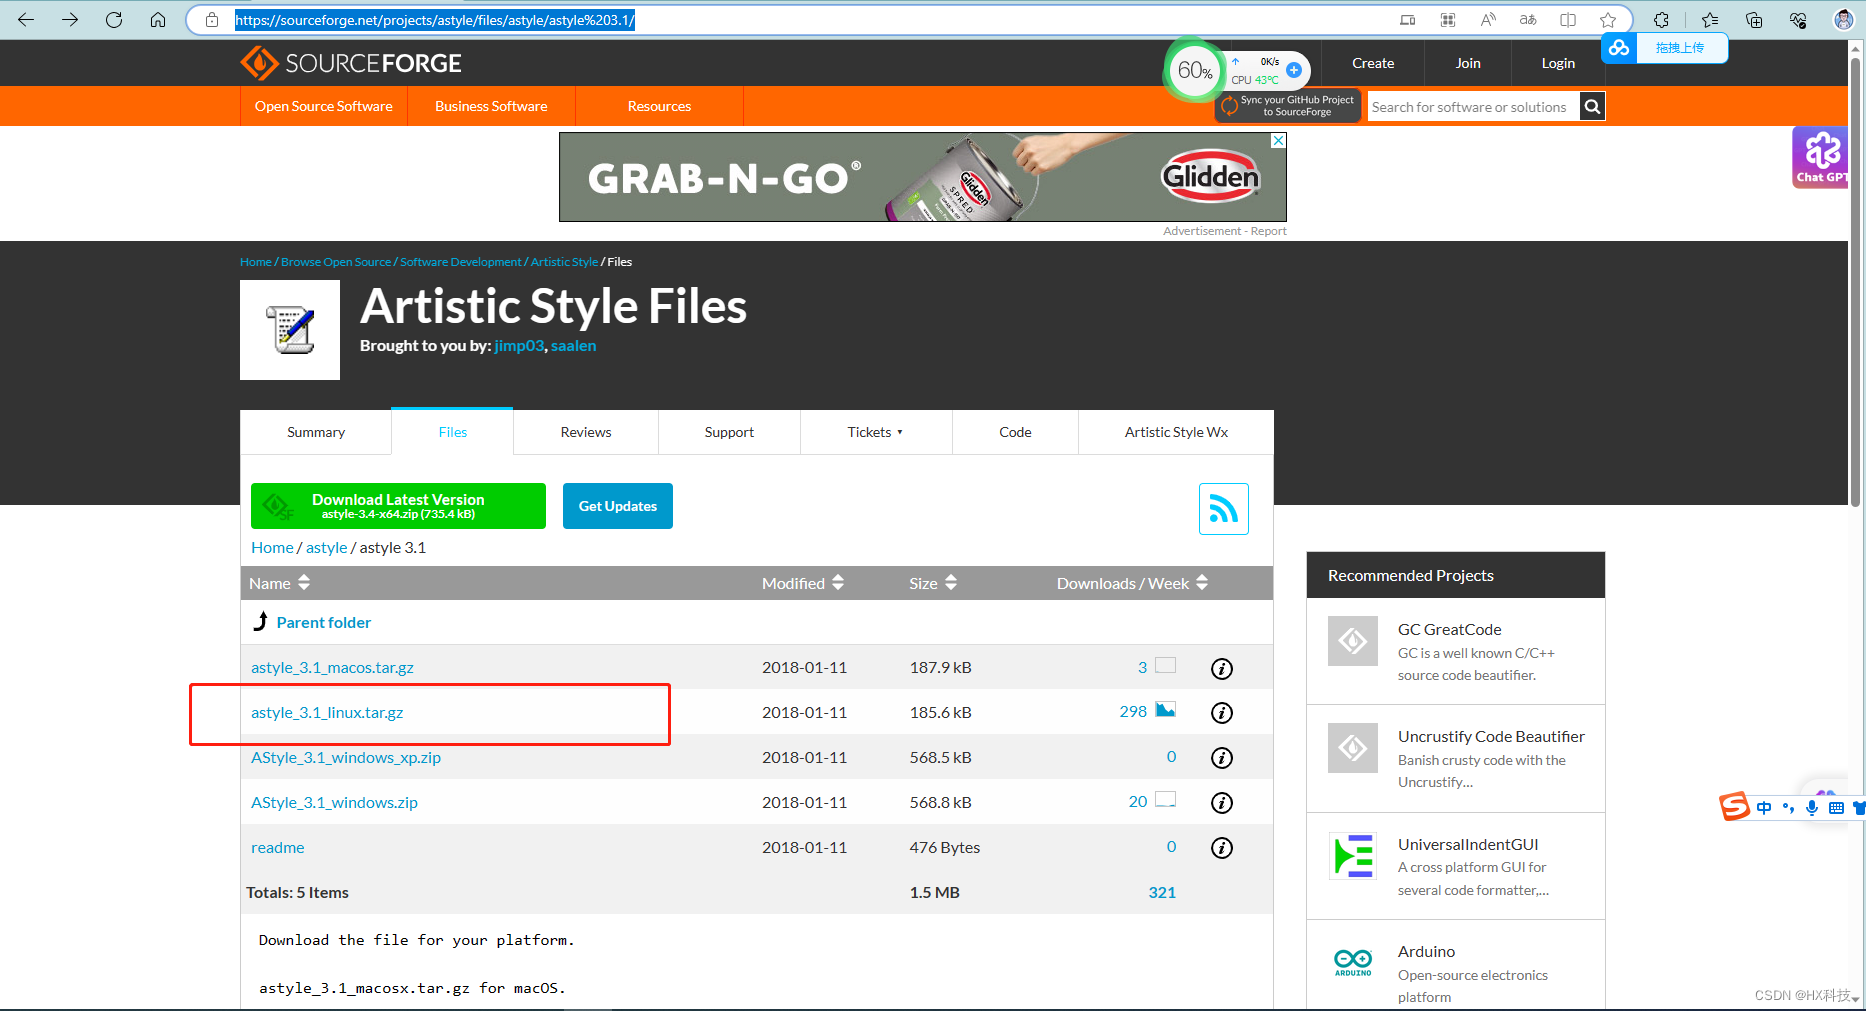Go to Parent folder
Viewport: 1866px width, 1011px height.
[323, 623]
